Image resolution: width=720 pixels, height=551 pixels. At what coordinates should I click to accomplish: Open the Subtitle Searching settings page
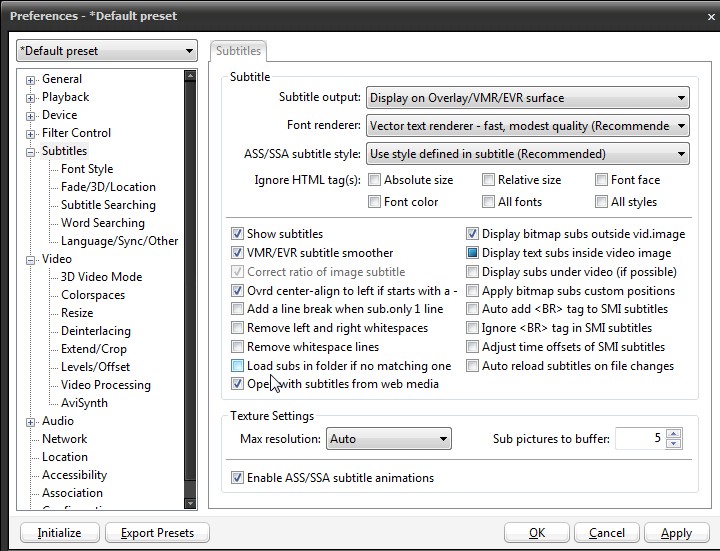click(108, 206)
